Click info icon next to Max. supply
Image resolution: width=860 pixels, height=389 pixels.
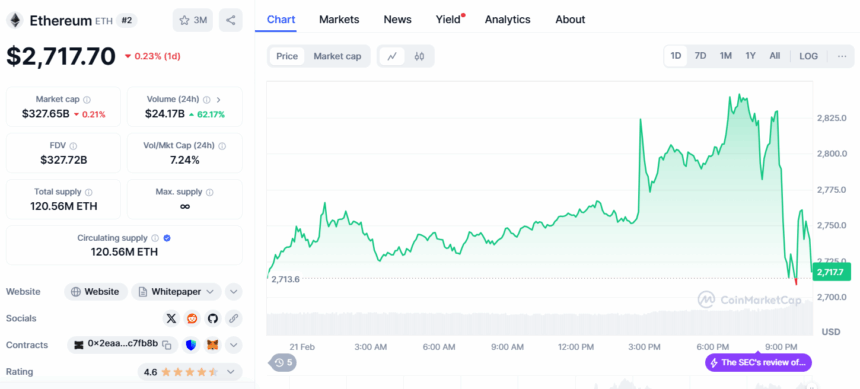[x=210, y=193]
